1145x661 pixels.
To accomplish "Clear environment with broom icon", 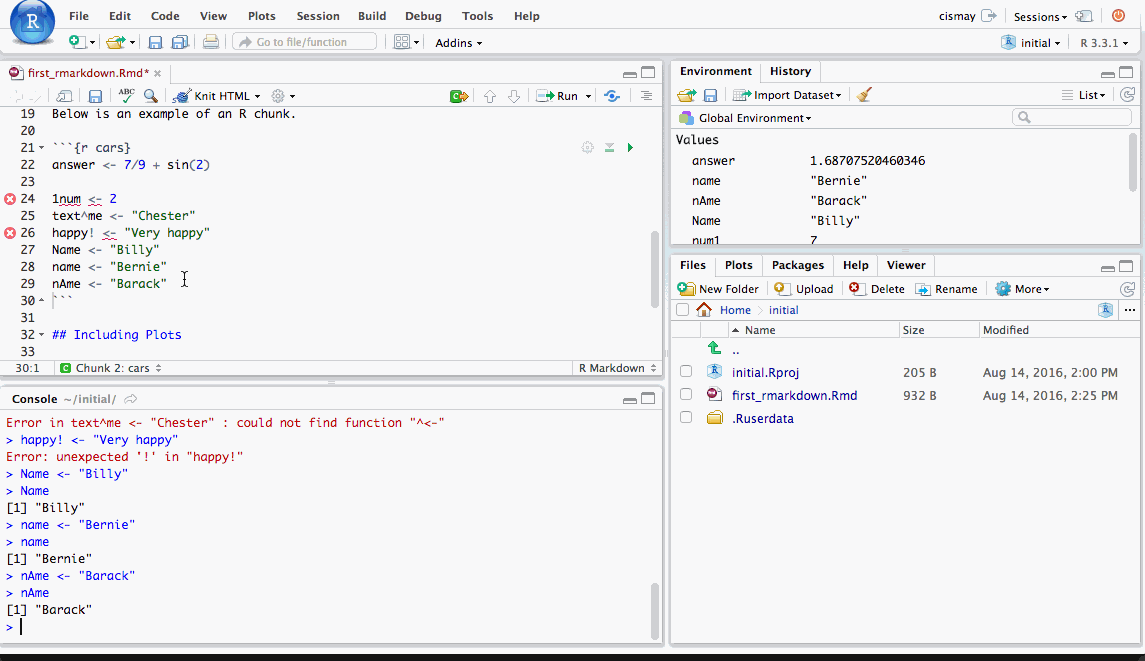I will coord(864,95).
